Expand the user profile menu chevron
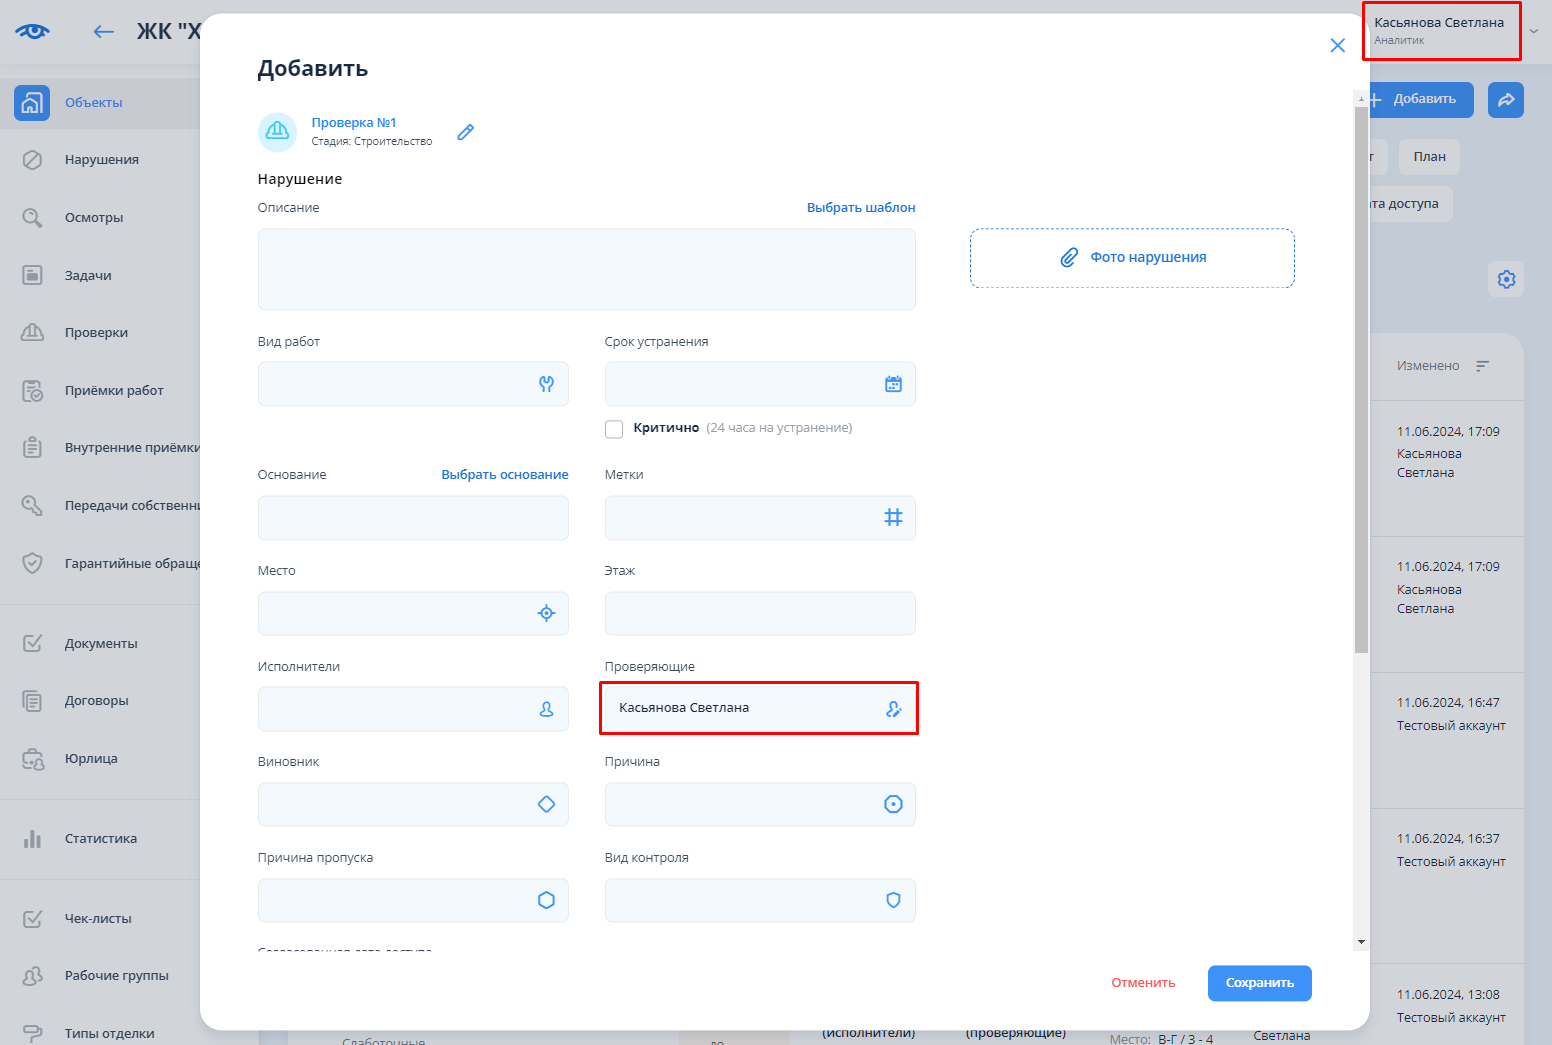This screenshot has height=1045, width=1552. pos(1534,32)
